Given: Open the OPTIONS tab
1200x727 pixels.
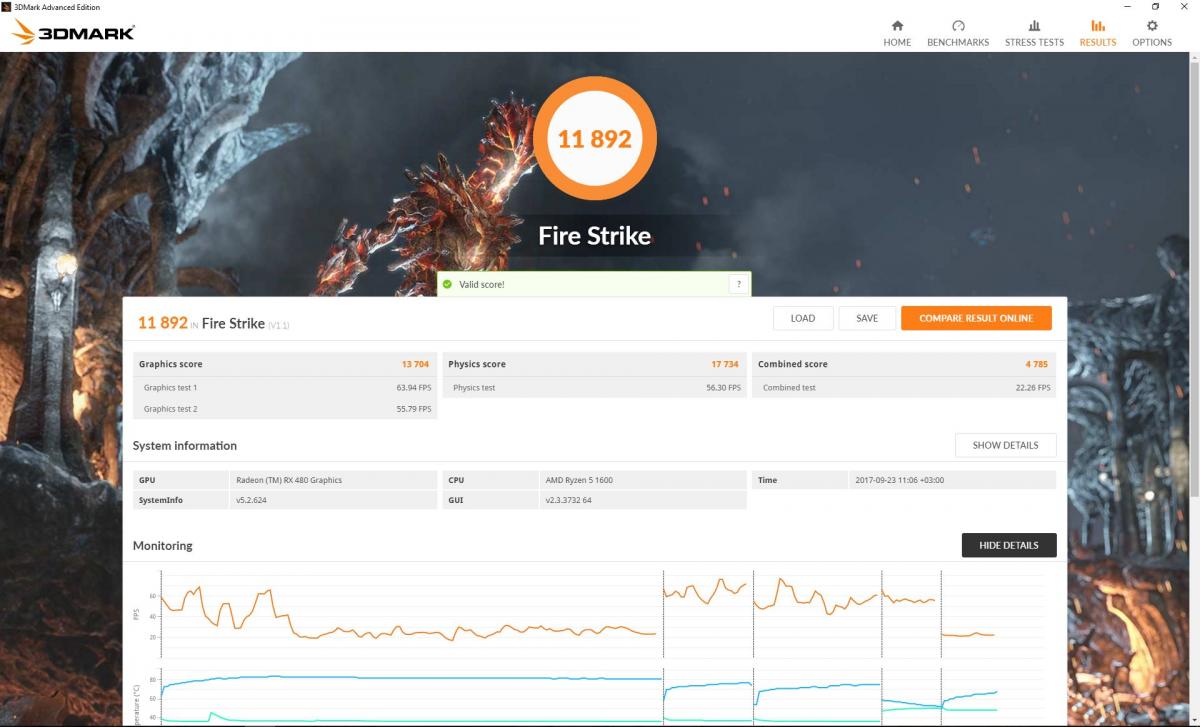Looking at the screenshot, I should pos(1152,33).
